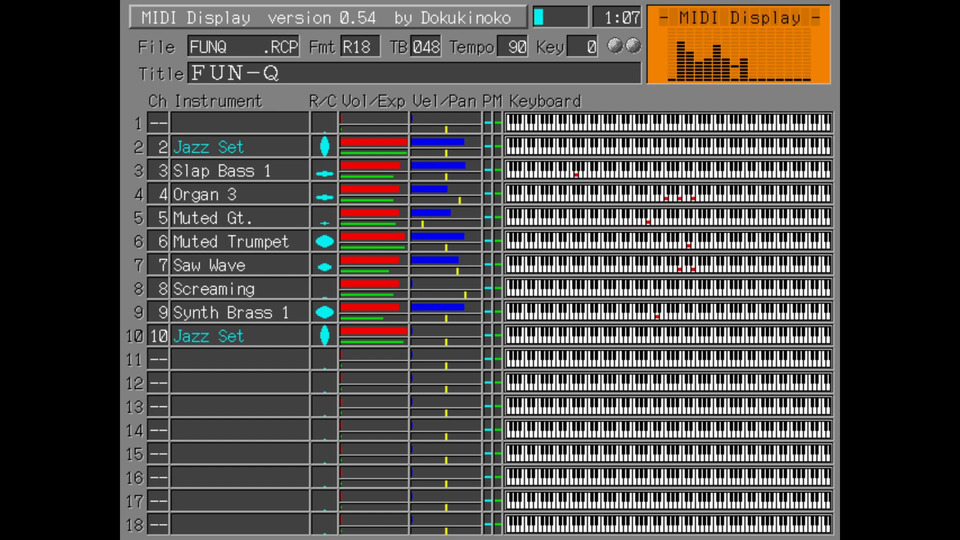This screenshot has height=540, width=960.
Task: Click the Tempo value field showing 90
Action: click(511, 47)
